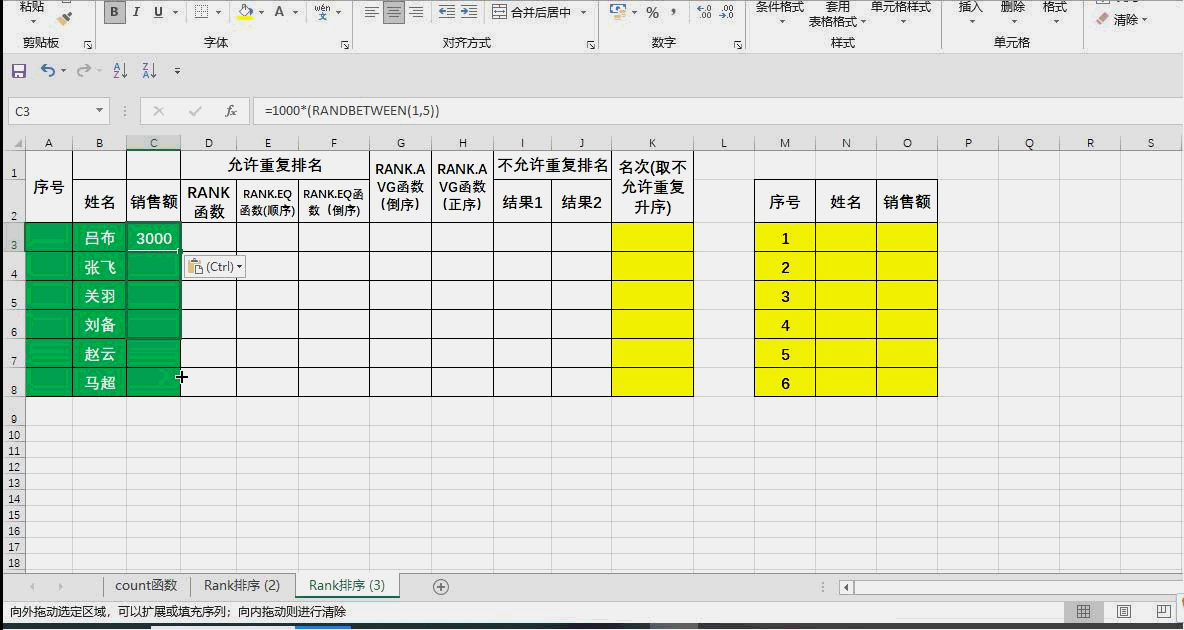Click the font color A icon
1184x630 pixels.
pos(279,11)
